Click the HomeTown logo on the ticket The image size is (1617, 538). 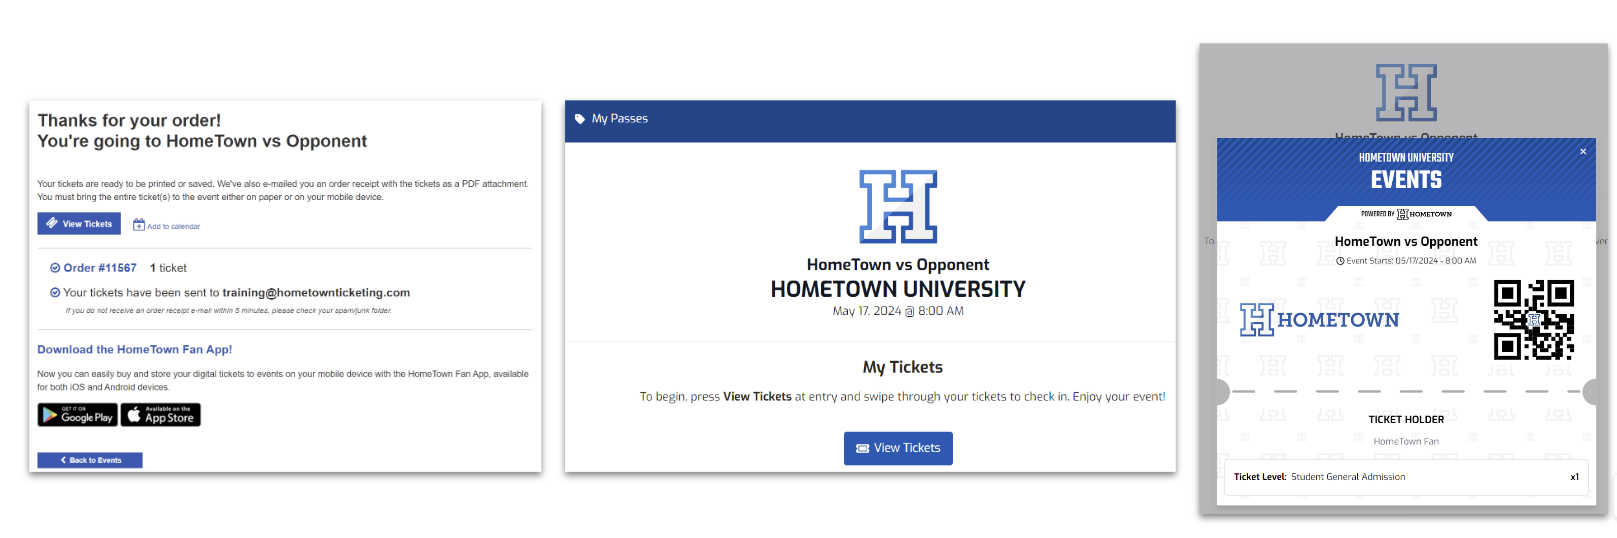click(1320, 320)
